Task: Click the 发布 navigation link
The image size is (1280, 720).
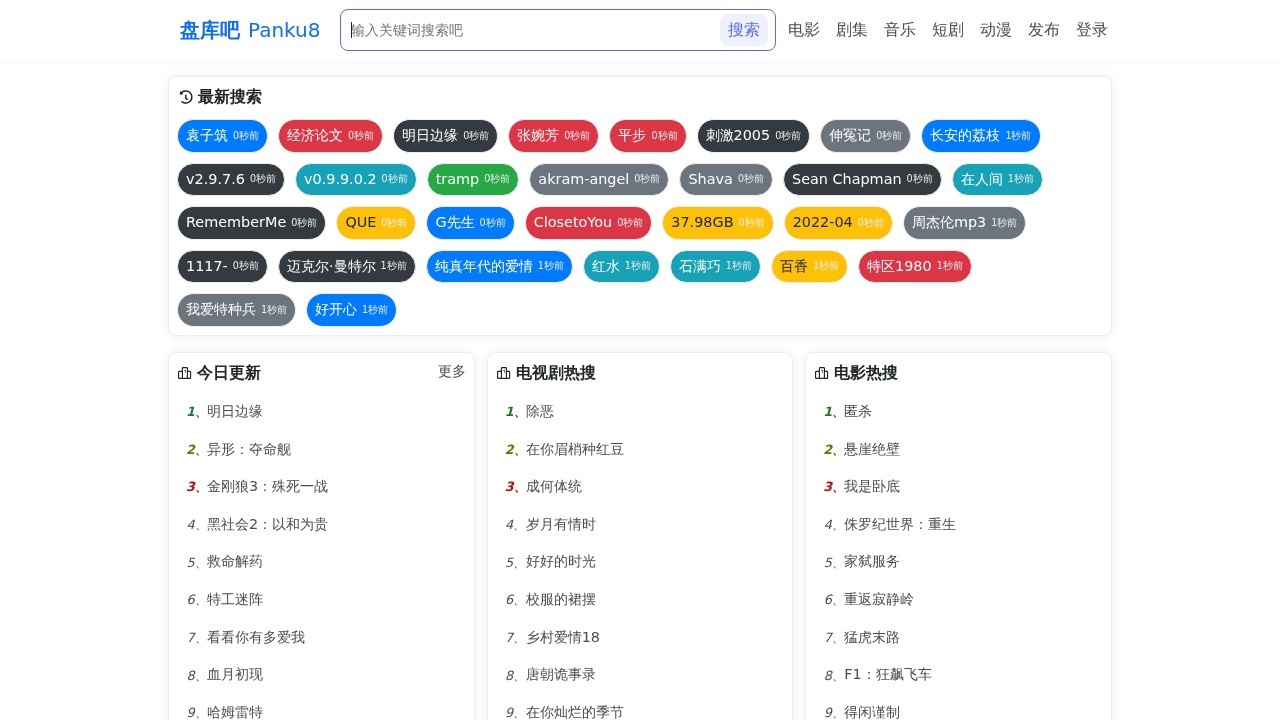Action: click(x=1044, y=30)
